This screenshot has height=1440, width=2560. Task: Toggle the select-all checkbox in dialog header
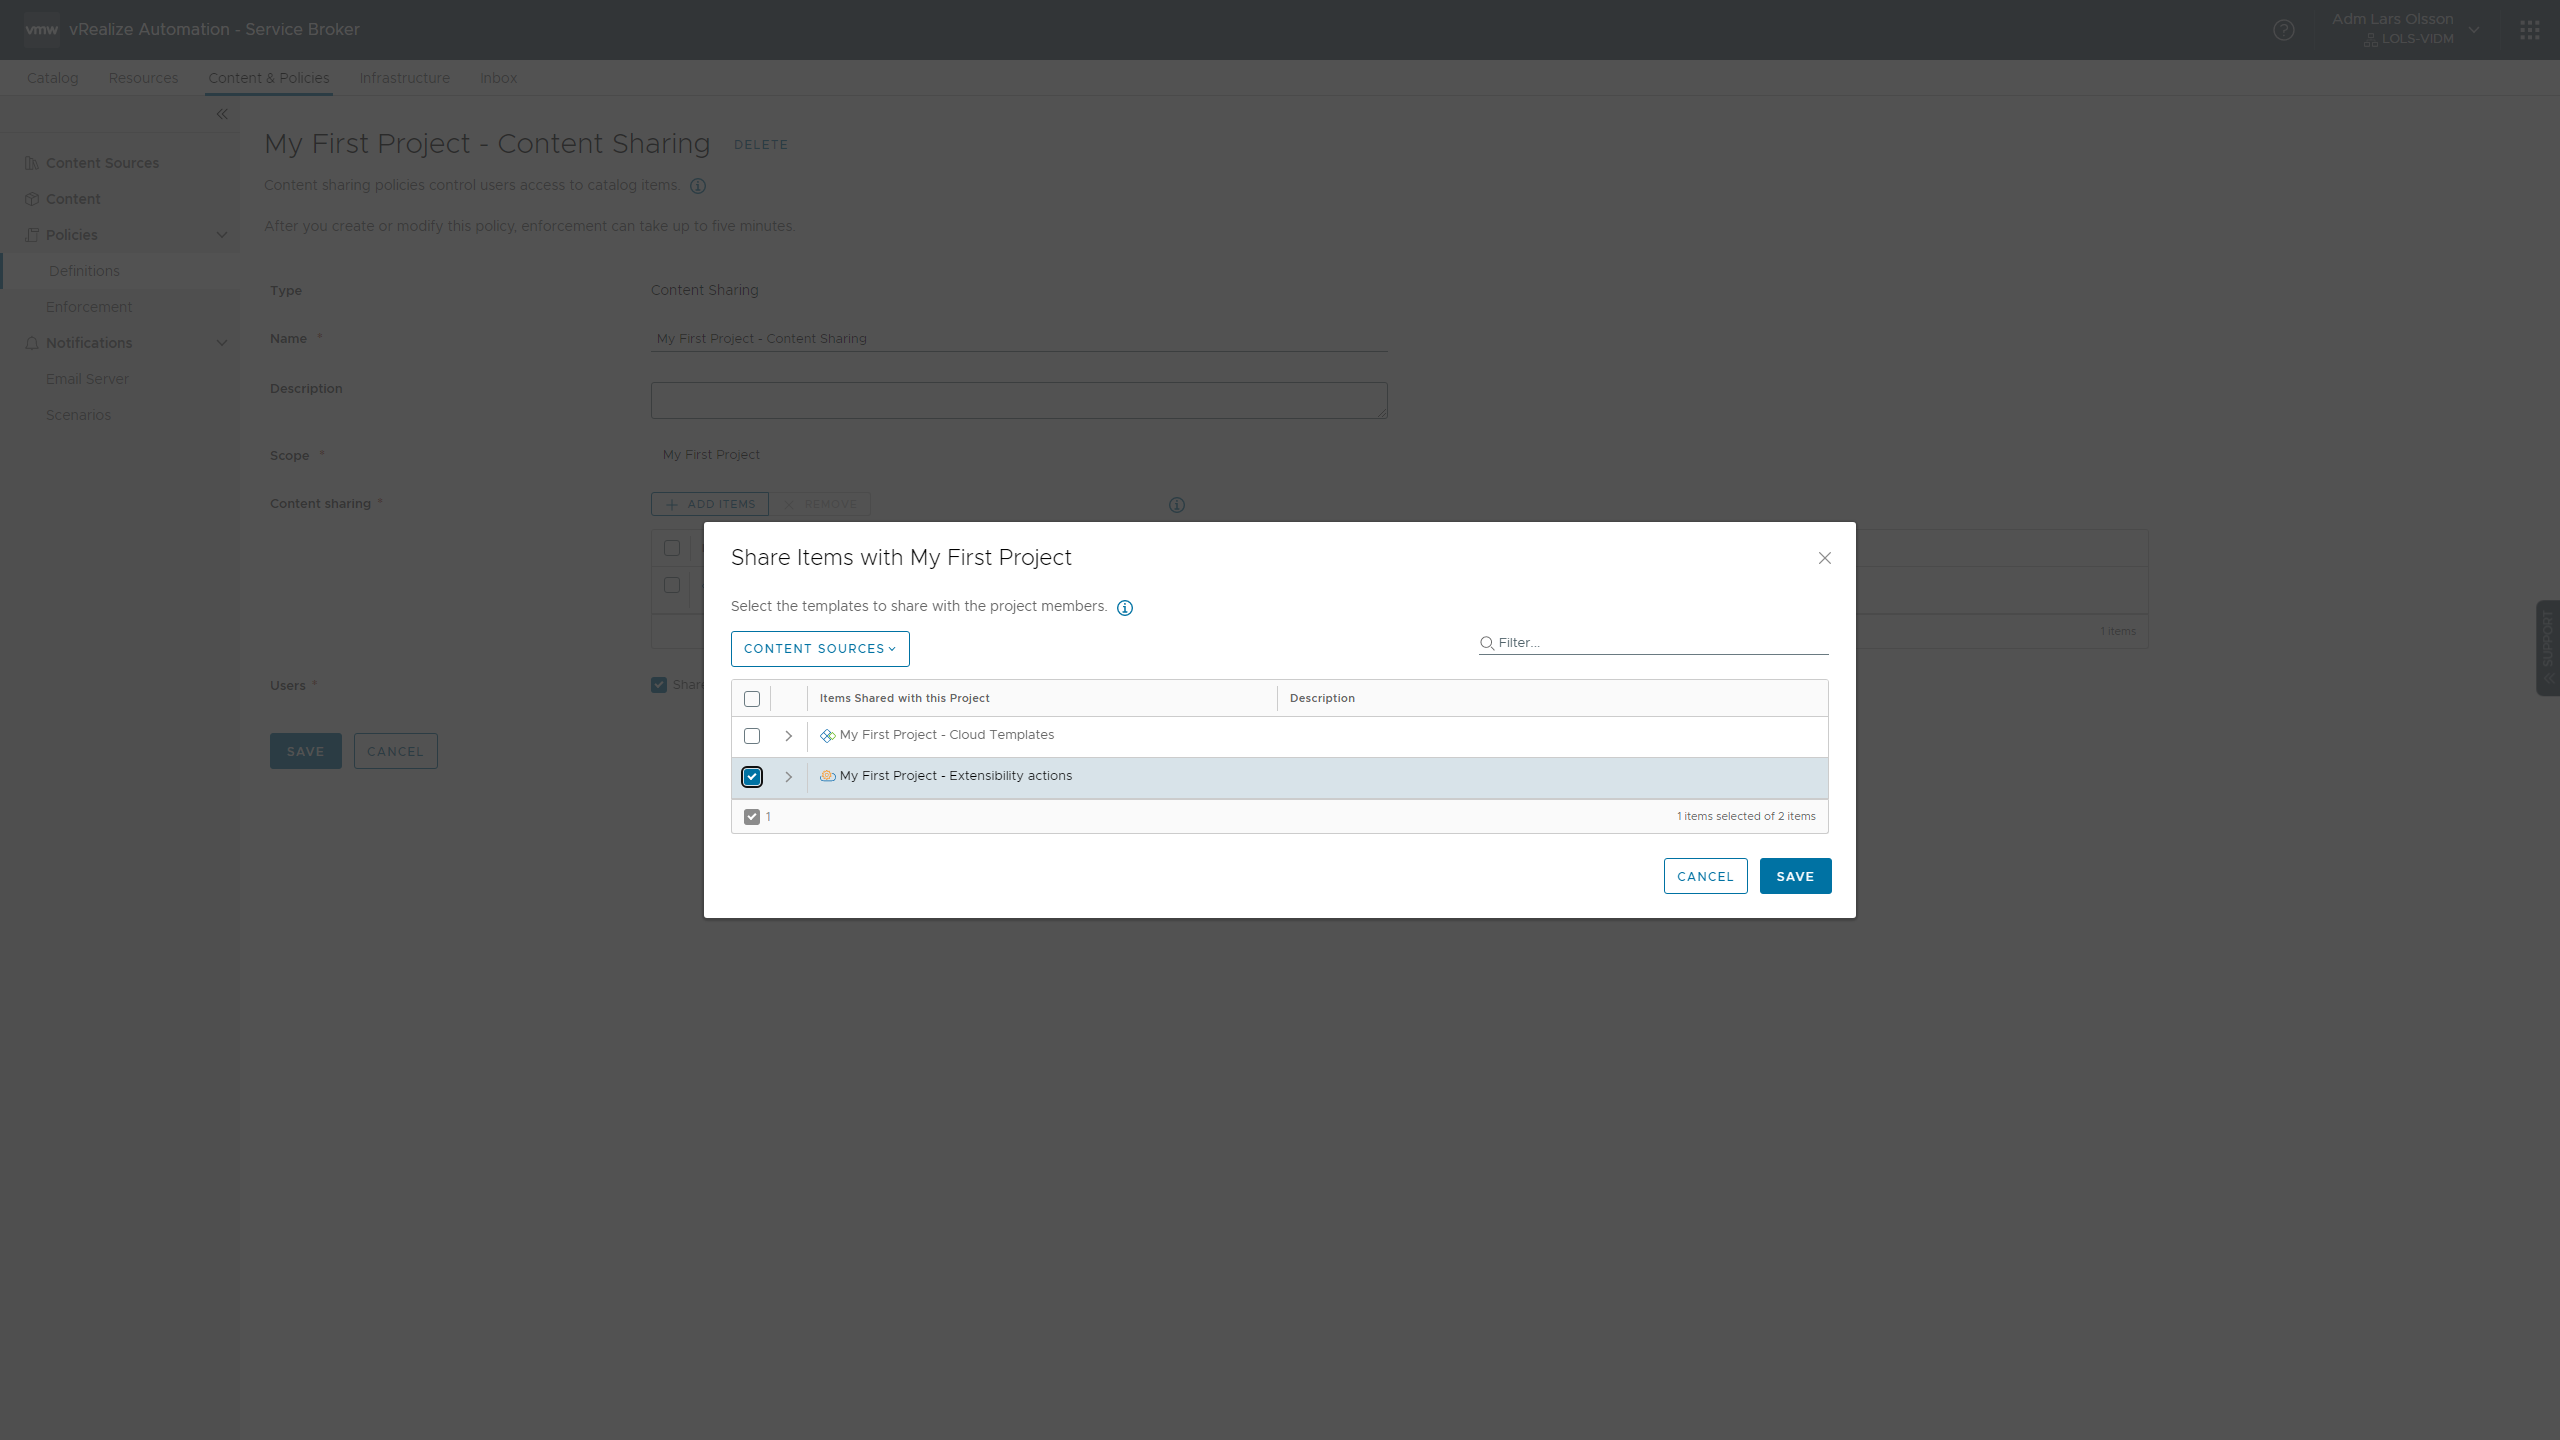click(752, 699)
